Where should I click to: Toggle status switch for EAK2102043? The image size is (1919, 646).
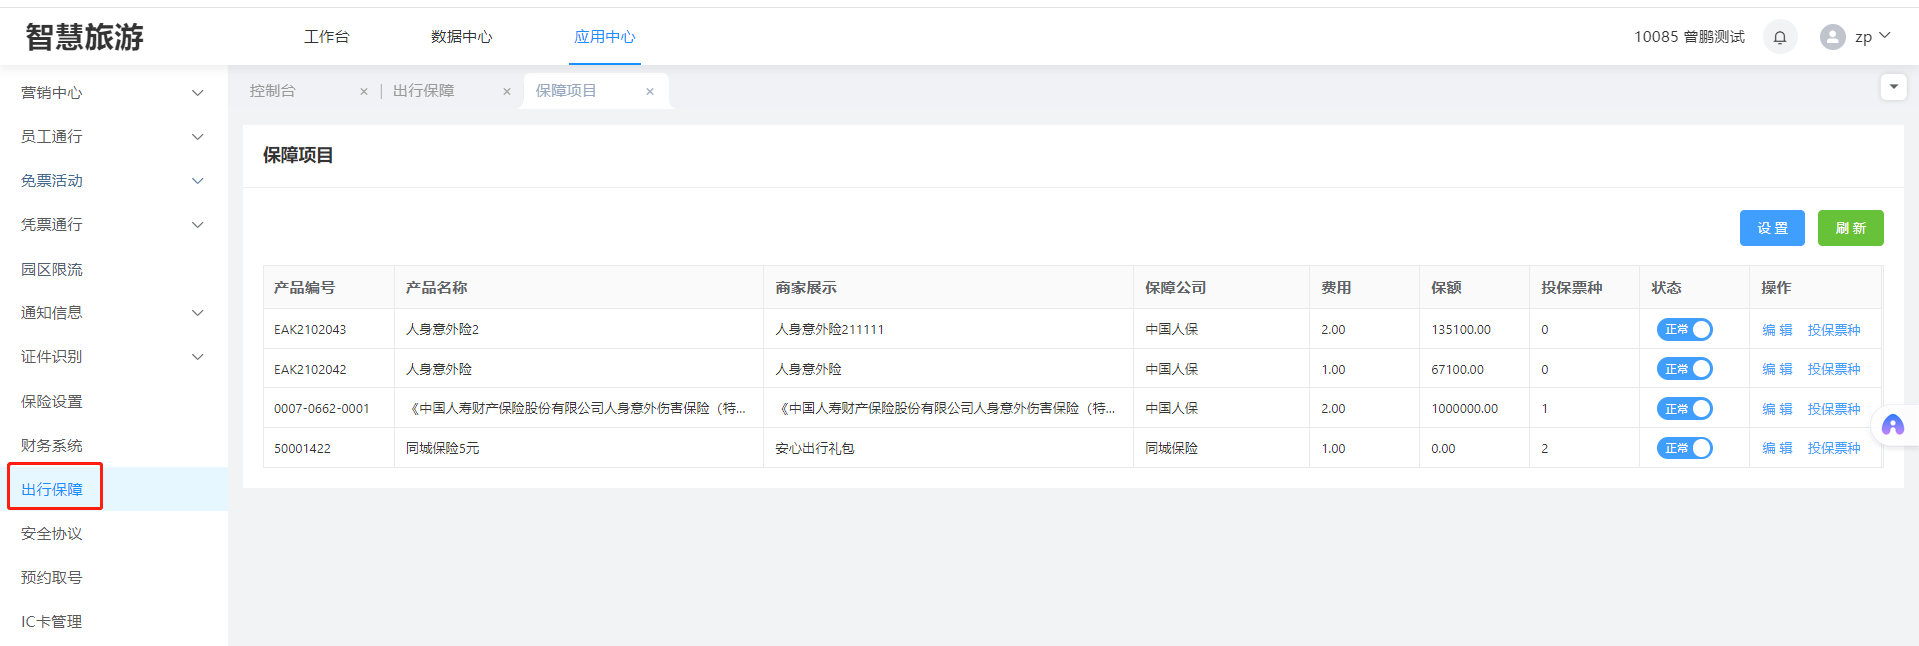coord(1685,329)
